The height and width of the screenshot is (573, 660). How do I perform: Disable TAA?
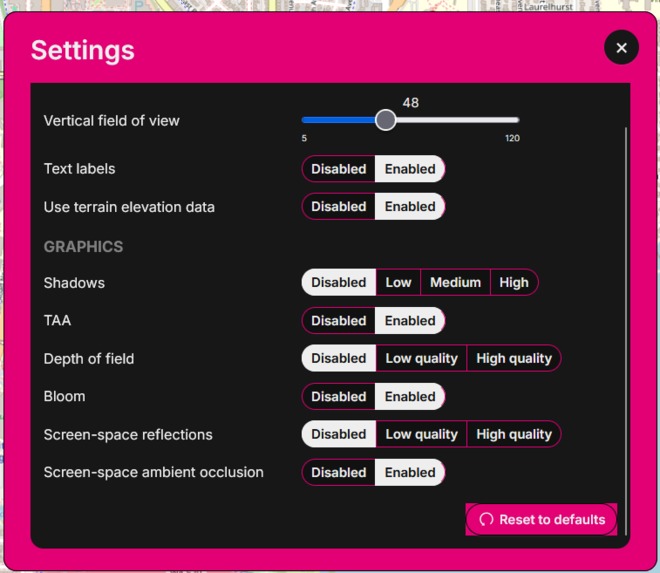point(338,320)
